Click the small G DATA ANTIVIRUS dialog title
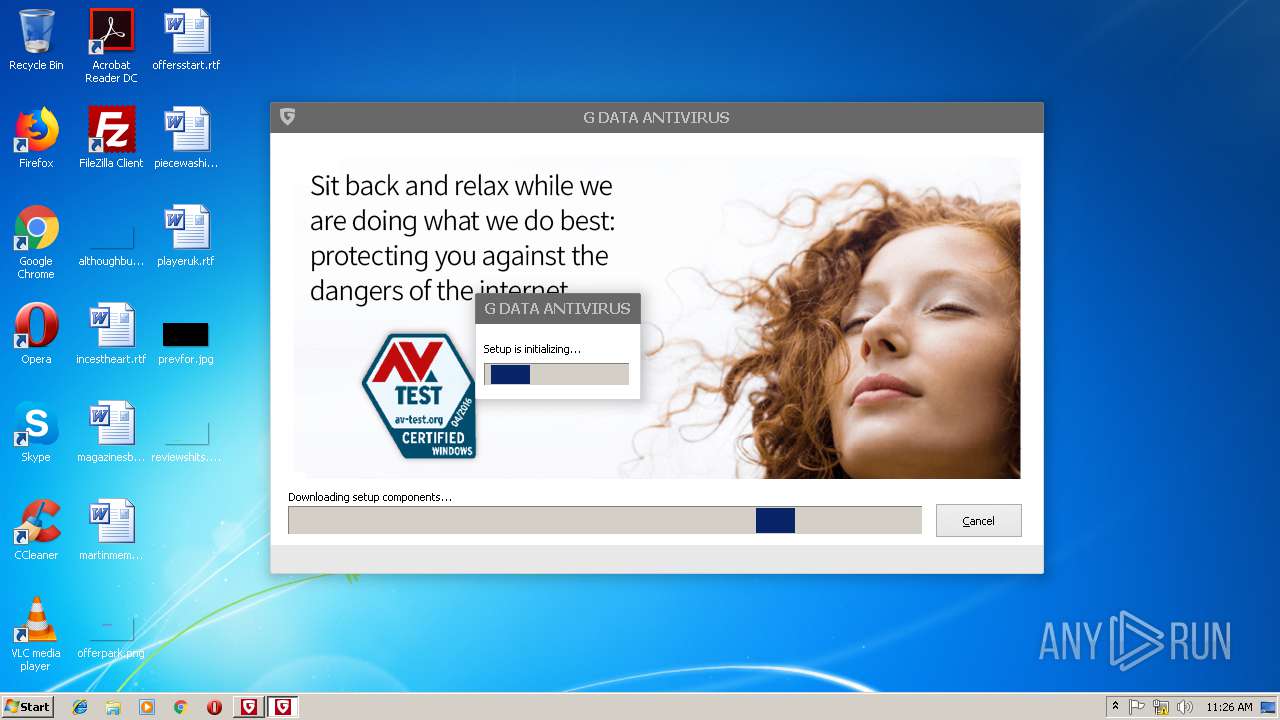Viewport: 1280px width, 720px height. click(x=557, y=308)
